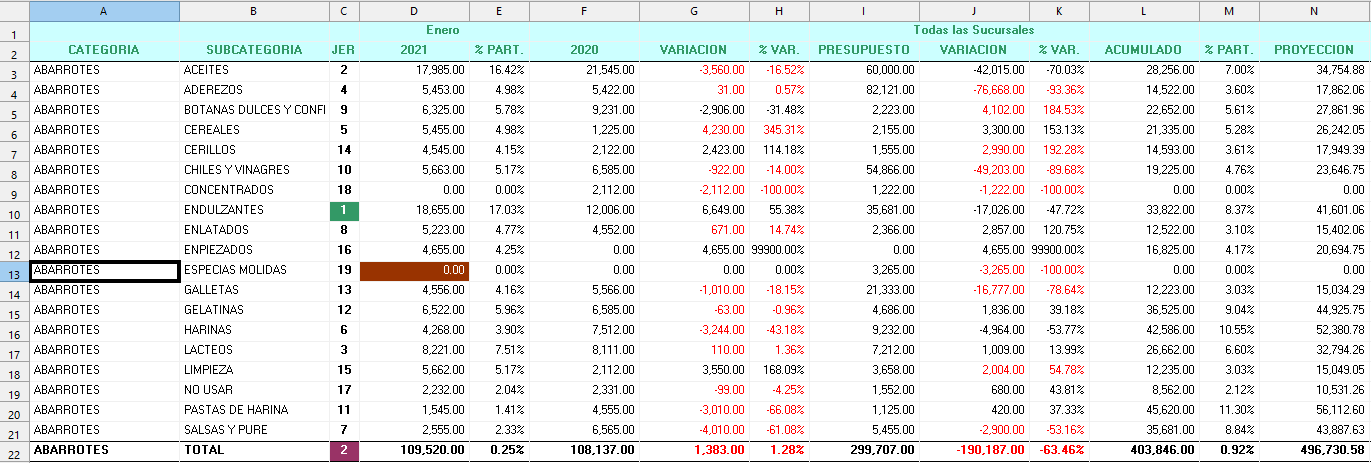Screen dimensions: 1371x463
Task: Click the purple-highlighted cell in the TOTAL row
Action: 344,450
